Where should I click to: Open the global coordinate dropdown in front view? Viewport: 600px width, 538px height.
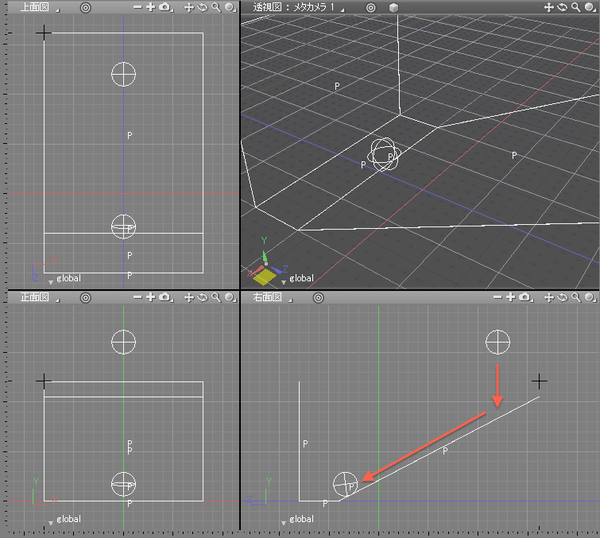click(x=65, y=519)
